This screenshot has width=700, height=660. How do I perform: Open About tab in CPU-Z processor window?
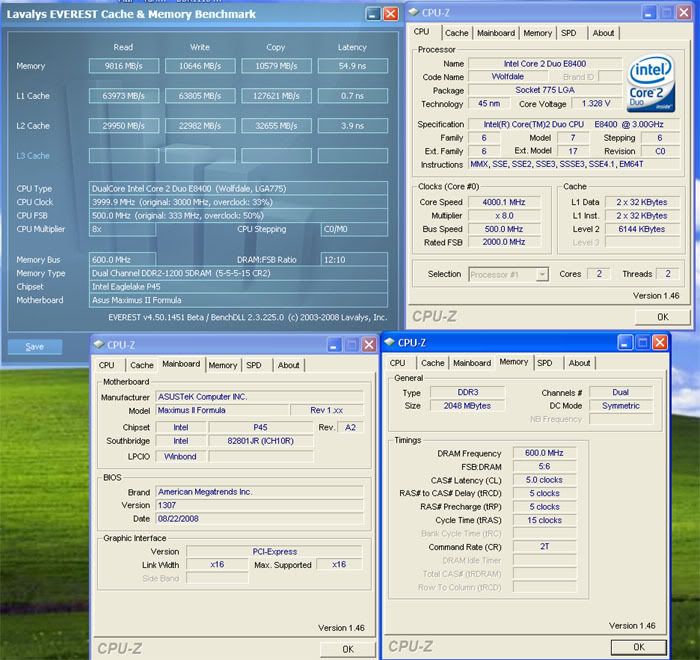(603, 33)
